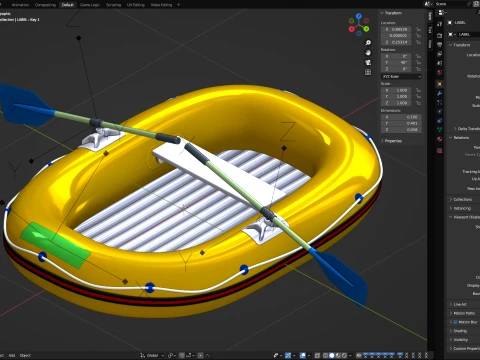Switch to the Scripting workspace tab
Screen dimensions: 480x360
tap(113, 5)
